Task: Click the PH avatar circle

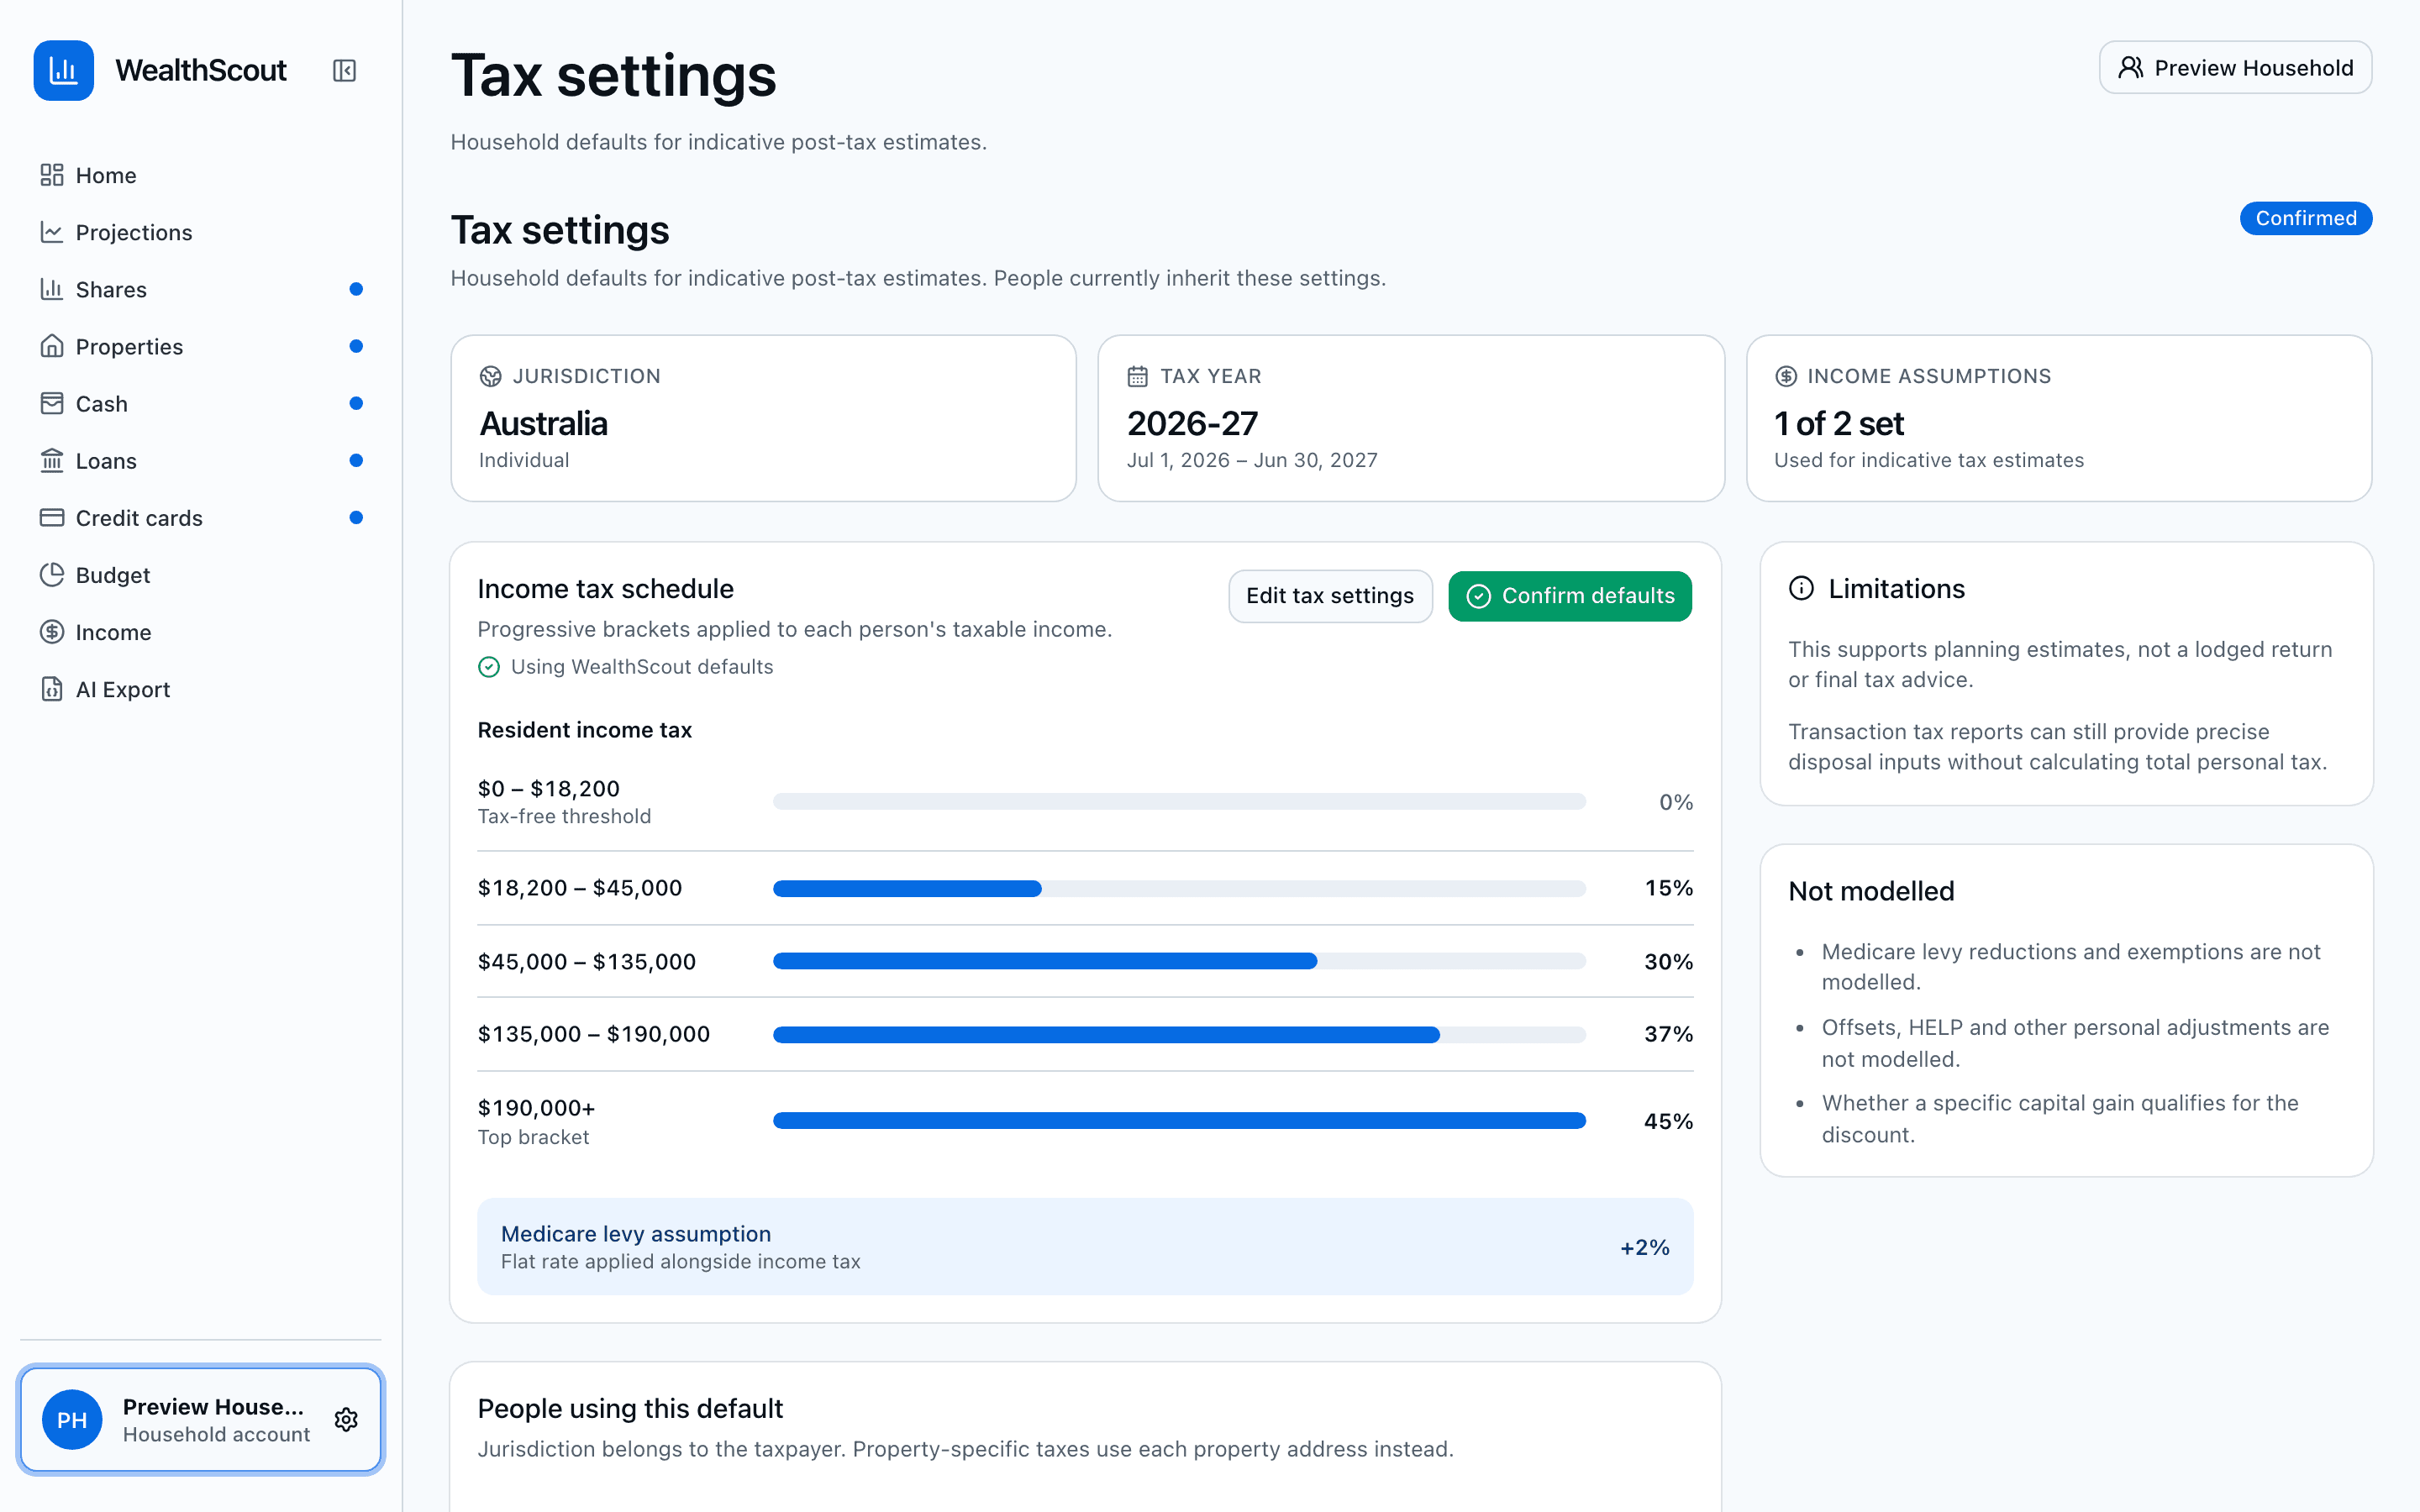Action: coord(72,1419)
